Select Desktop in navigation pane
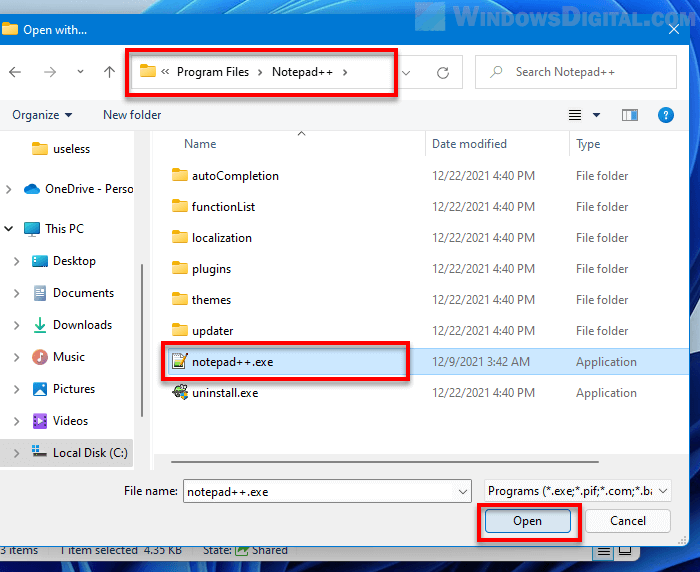 coord(64,261)
